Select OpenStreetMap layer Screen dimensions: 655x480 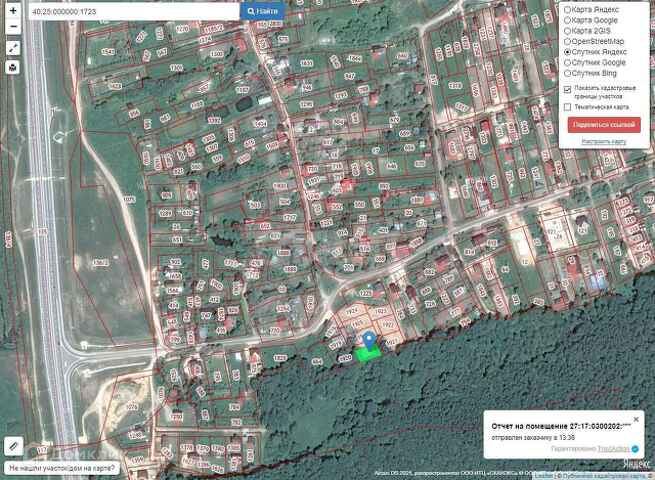pos(594,41)
